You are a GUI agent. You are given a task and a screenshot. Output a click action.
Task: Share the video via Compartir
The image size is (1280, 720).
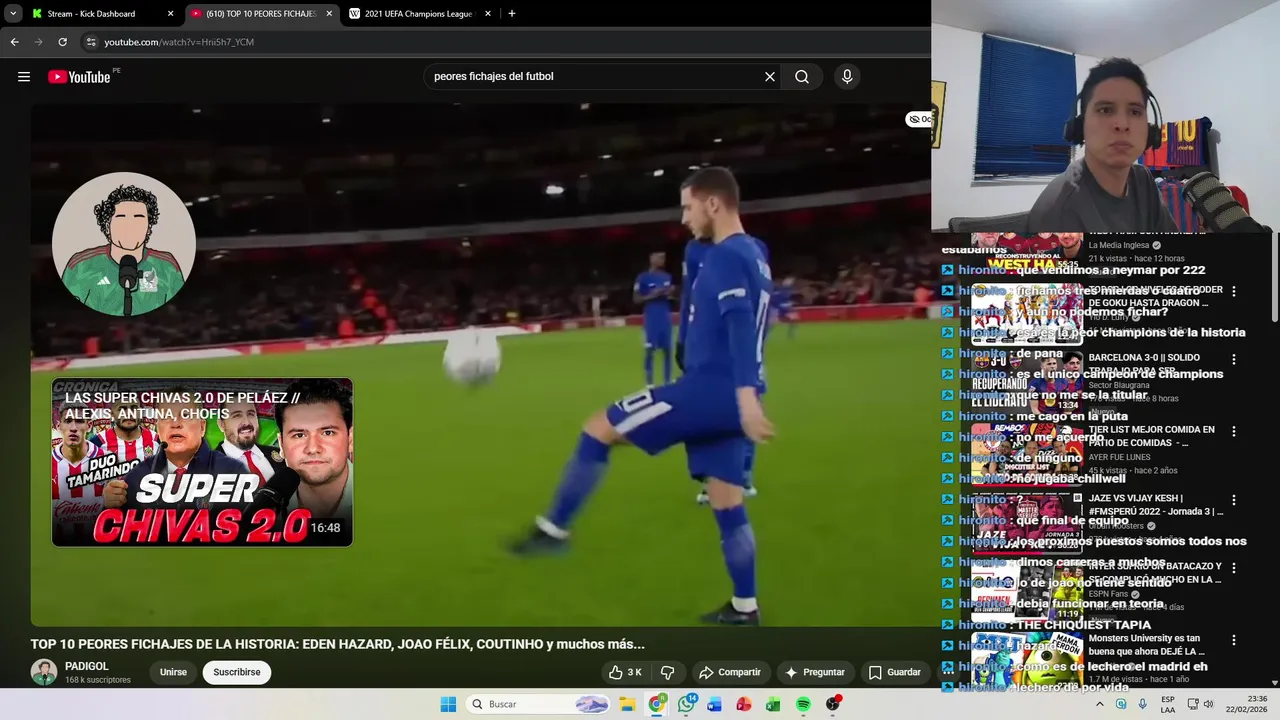click(730, 672)
